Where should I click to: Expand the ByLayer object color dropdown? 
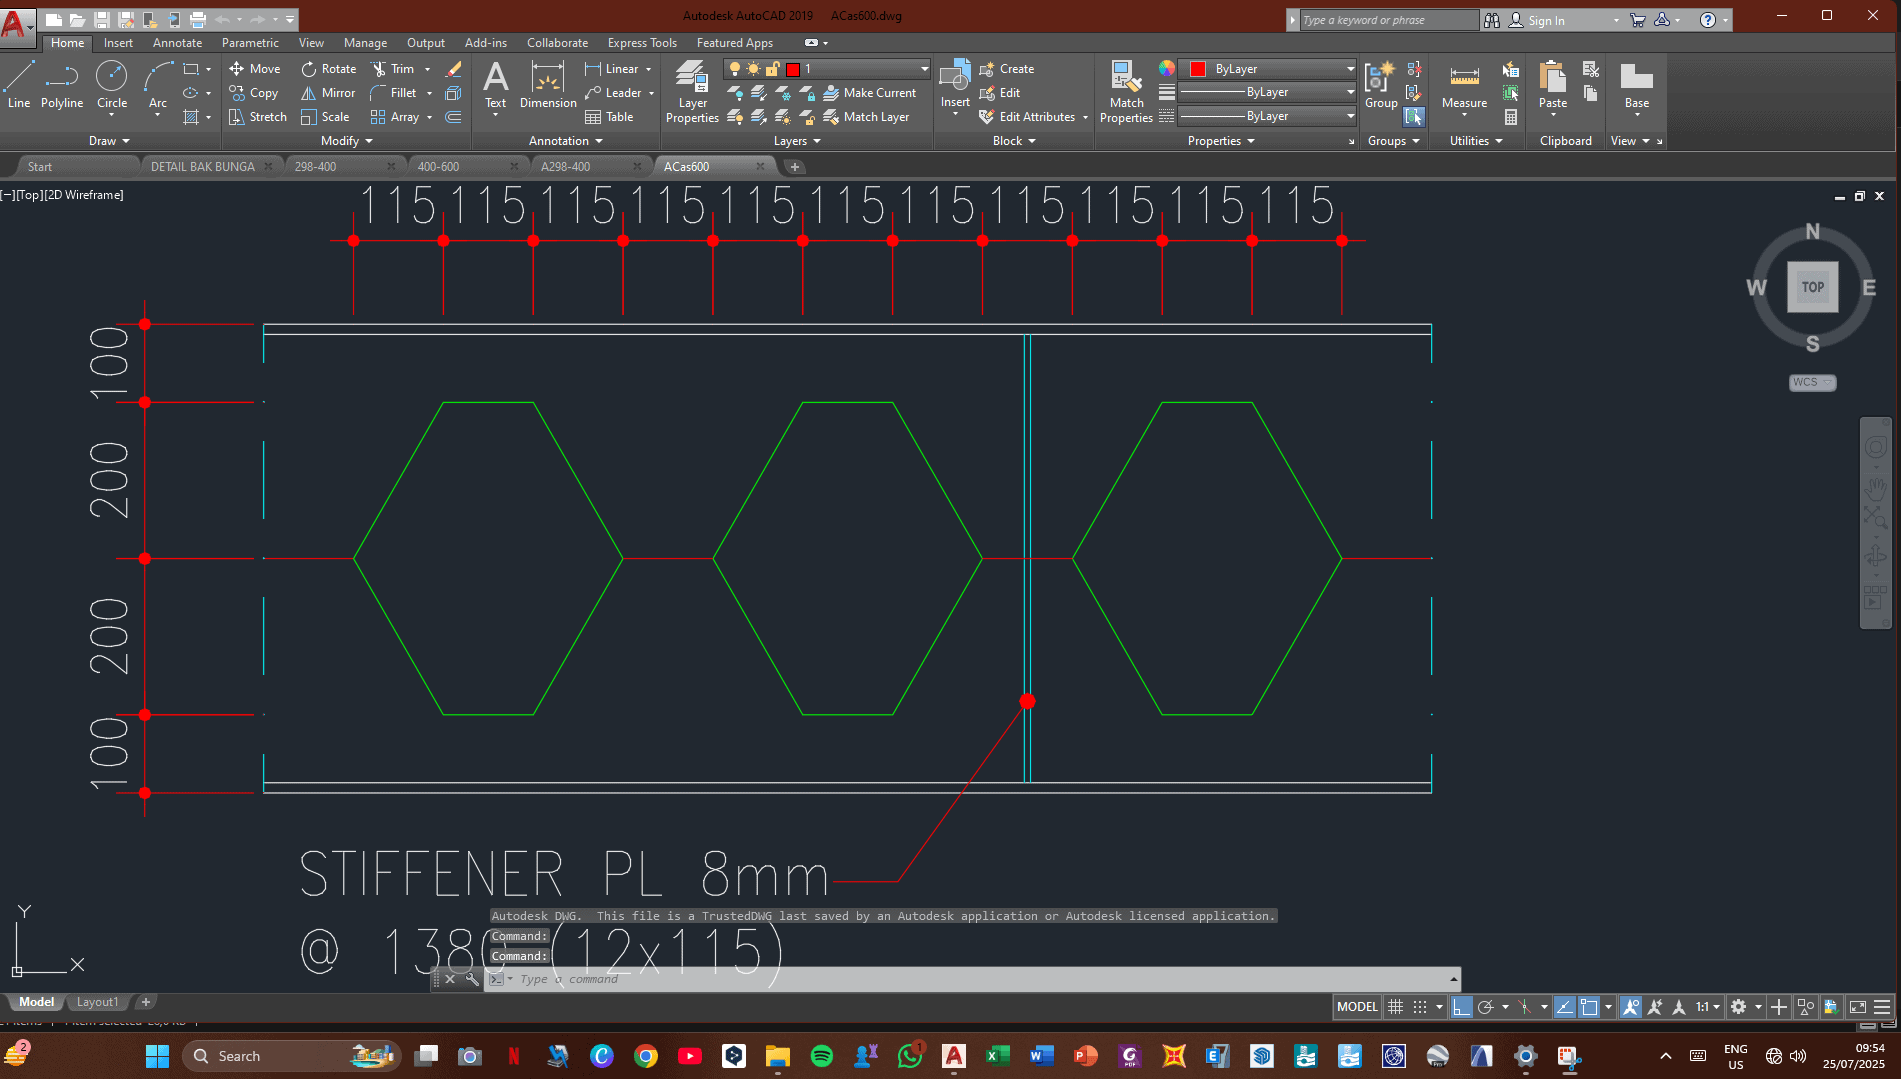[1350, 69]
